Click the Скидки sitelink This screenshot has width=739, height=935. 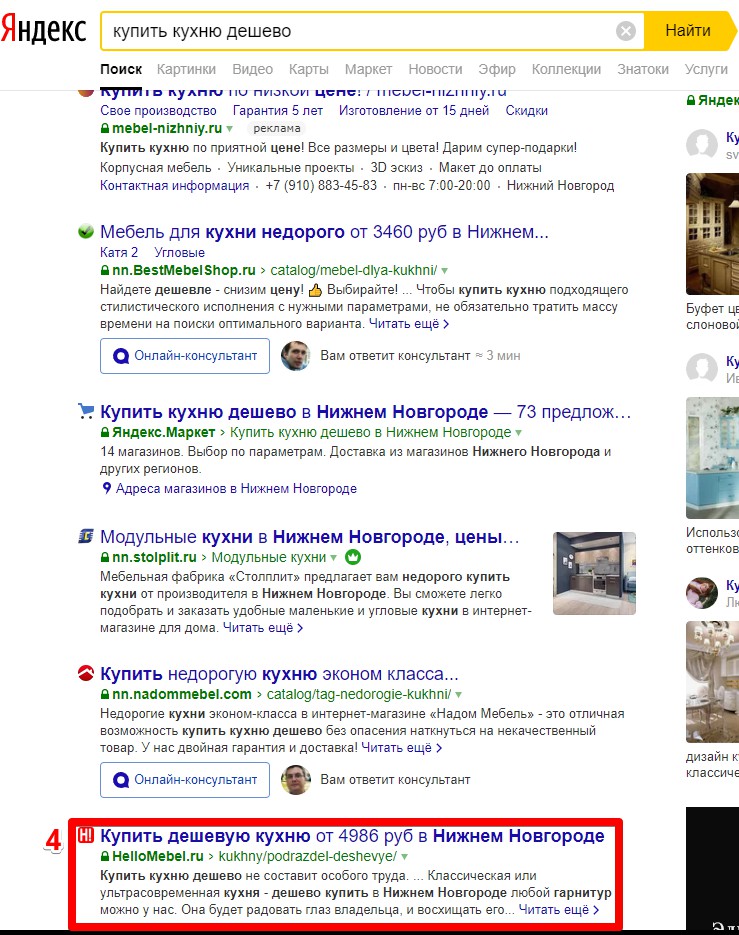click(x=527, y=110)
